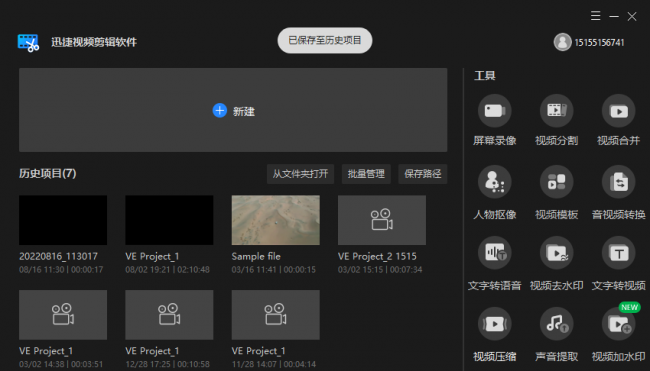Screen dimensions: 650x371
Task: Click the 迅捷视频剪辑软件 app title
Action: click(x=94, y=42)
